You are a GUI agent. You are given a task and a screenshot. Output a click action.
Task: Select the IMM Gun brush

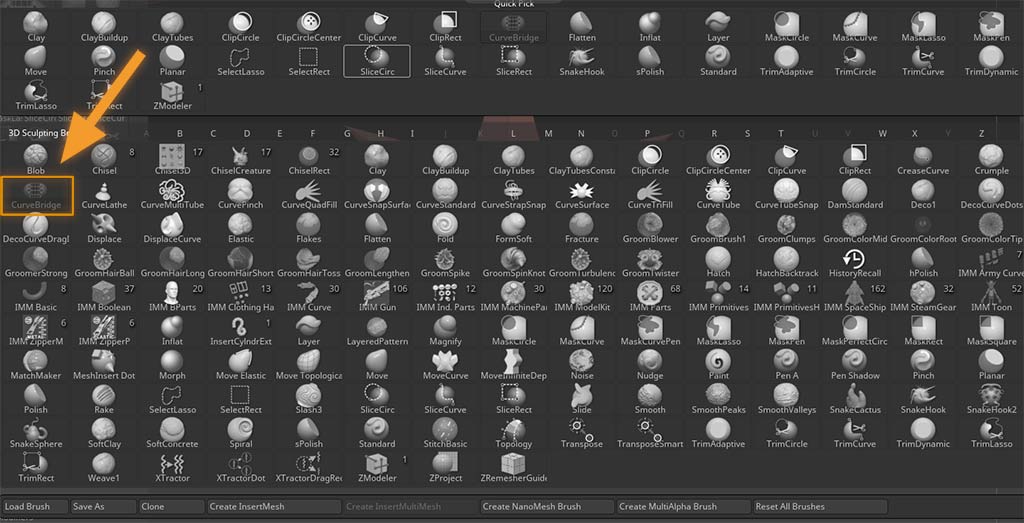pos(377,296)
